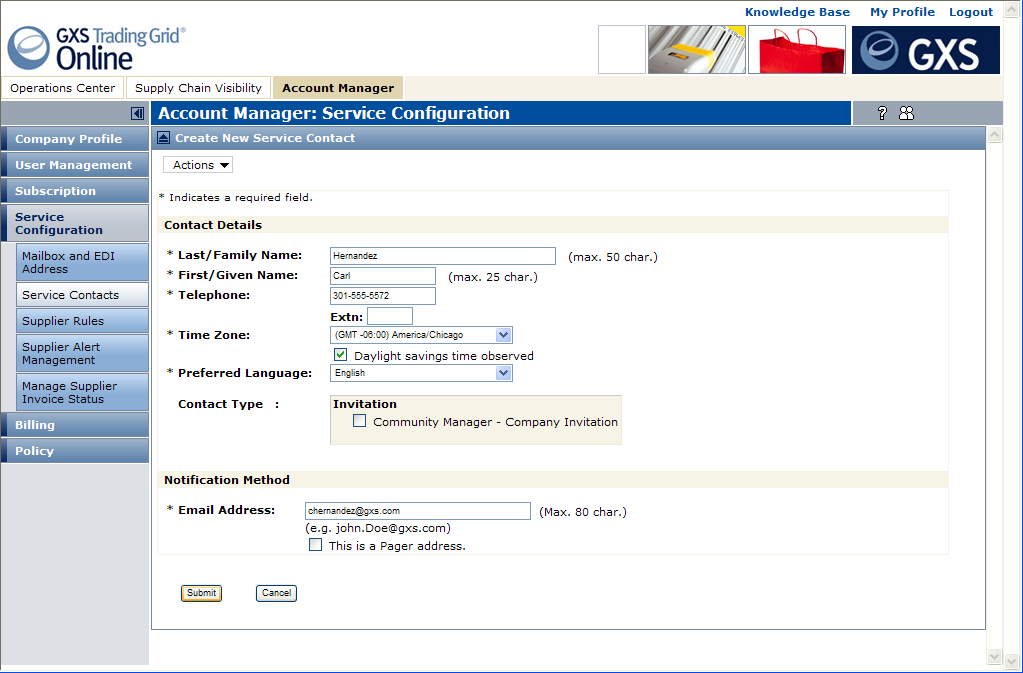Screen dimensions: 1023x673
Task: Select Service Configuration sidebar item
Action: (x=75, y=223)
